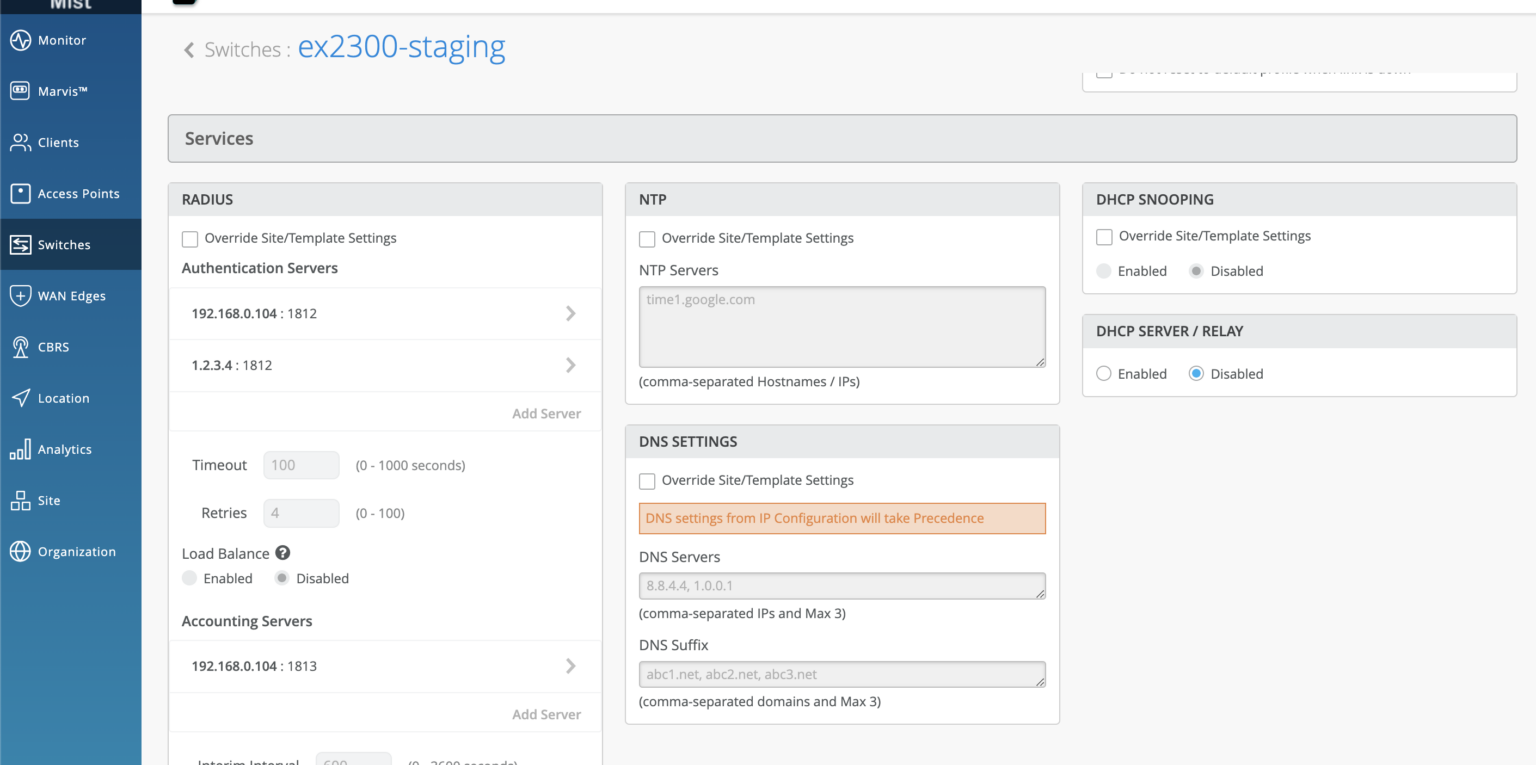This screenshot has height=765, width=1536.
Task: Select Marvis from the navigation sidebar
Action: point(62,91)
